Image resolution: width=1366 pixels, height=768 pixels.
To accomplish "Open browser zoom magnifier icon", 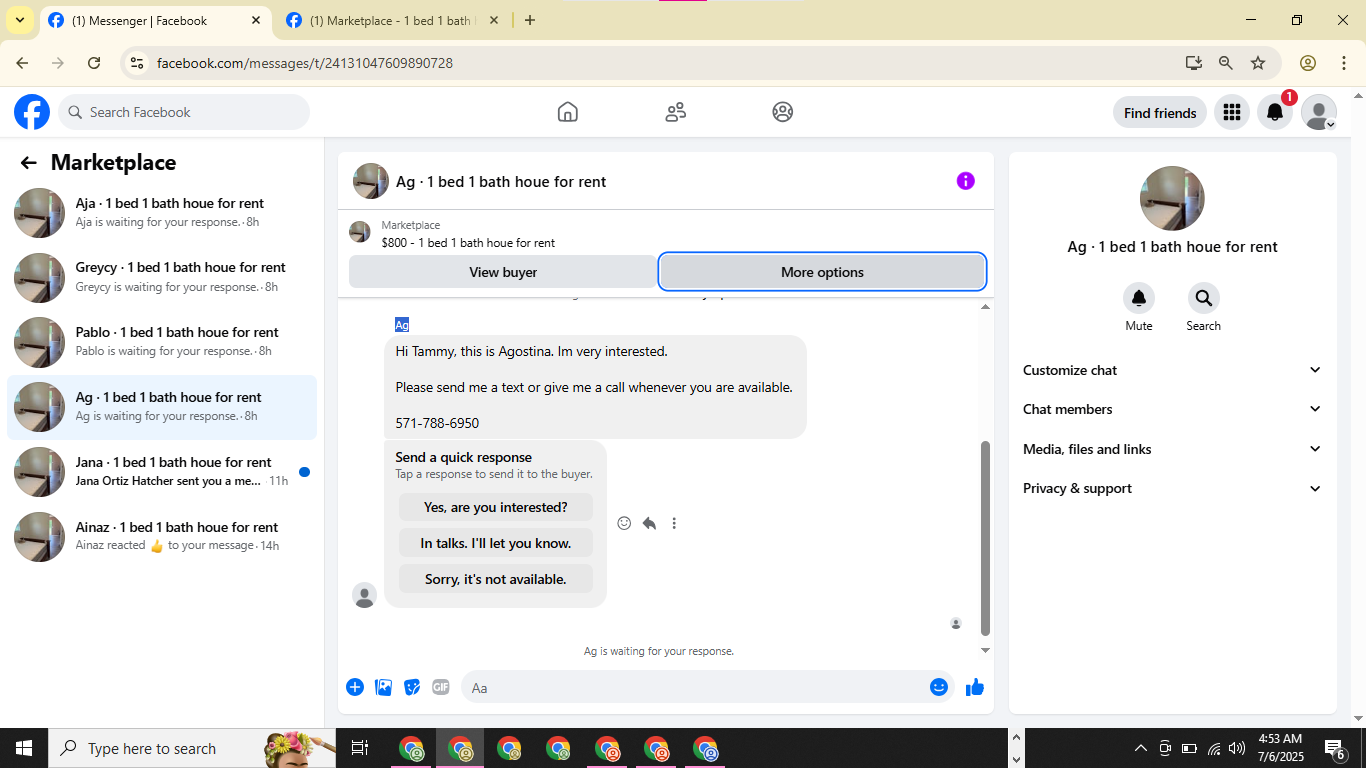I will tap(1226, 63).
